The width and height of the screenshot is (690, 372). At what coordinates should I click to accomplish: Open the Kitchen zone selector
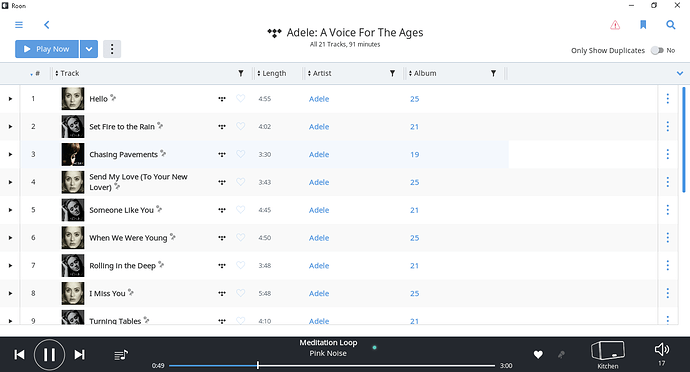click(x=607, y=355)
